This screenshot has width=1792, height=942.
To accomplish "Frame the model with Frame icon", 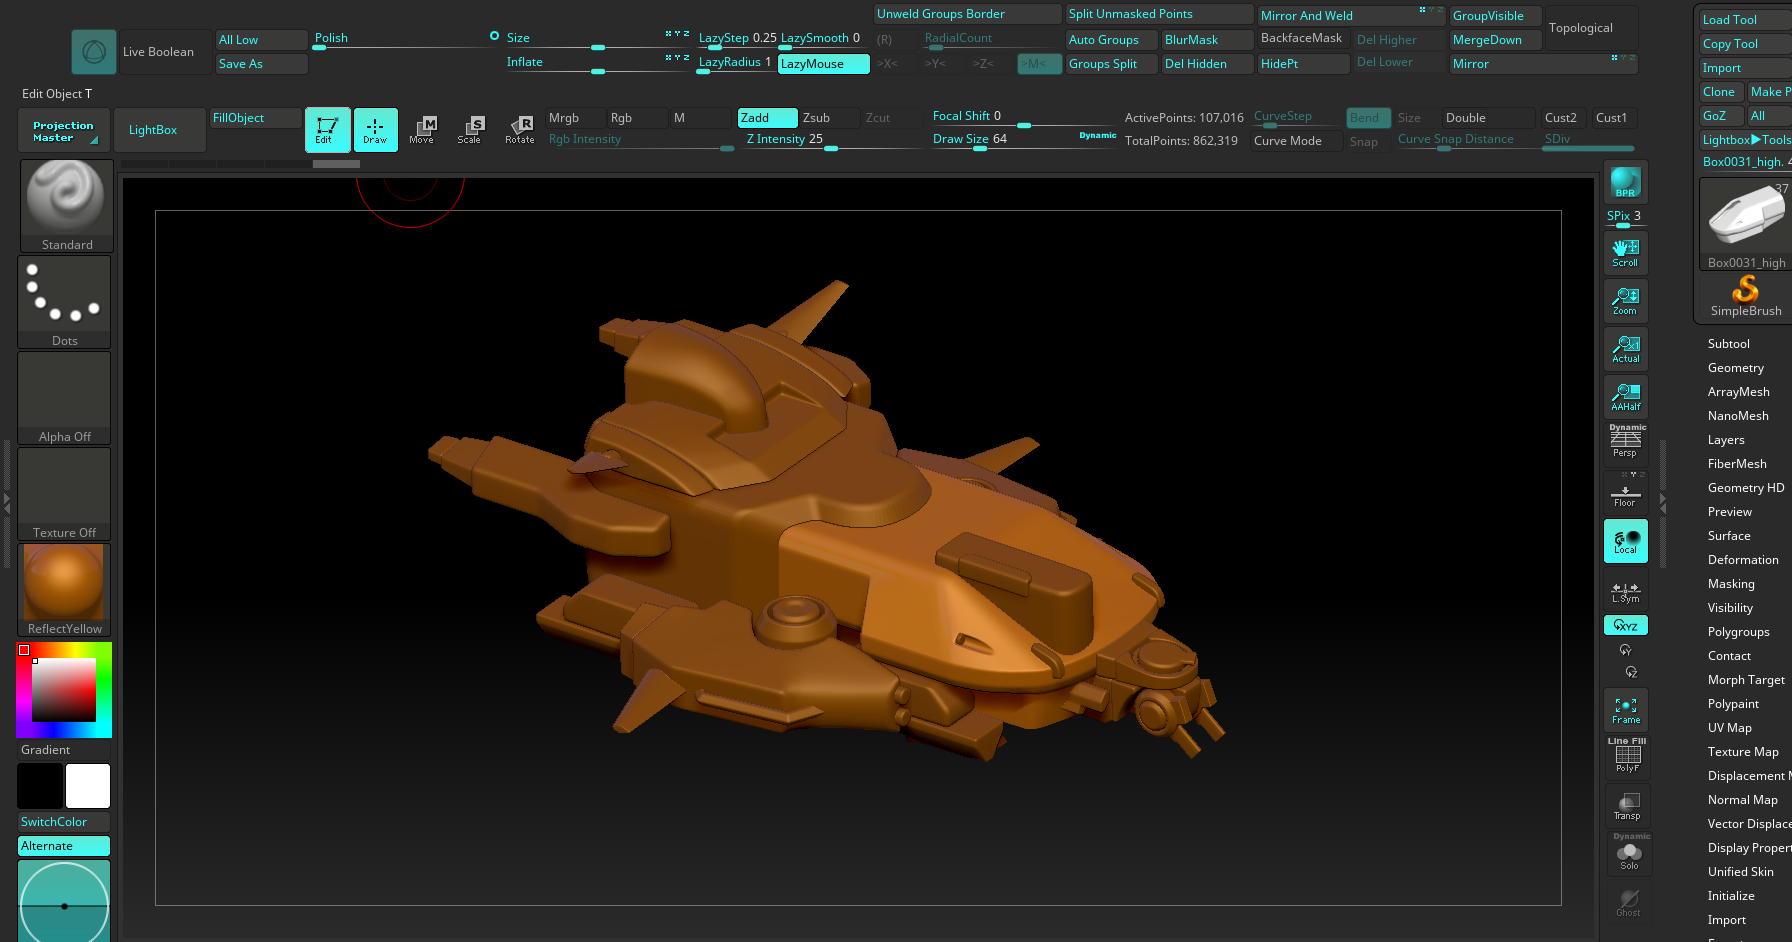I will (1625, 709).
